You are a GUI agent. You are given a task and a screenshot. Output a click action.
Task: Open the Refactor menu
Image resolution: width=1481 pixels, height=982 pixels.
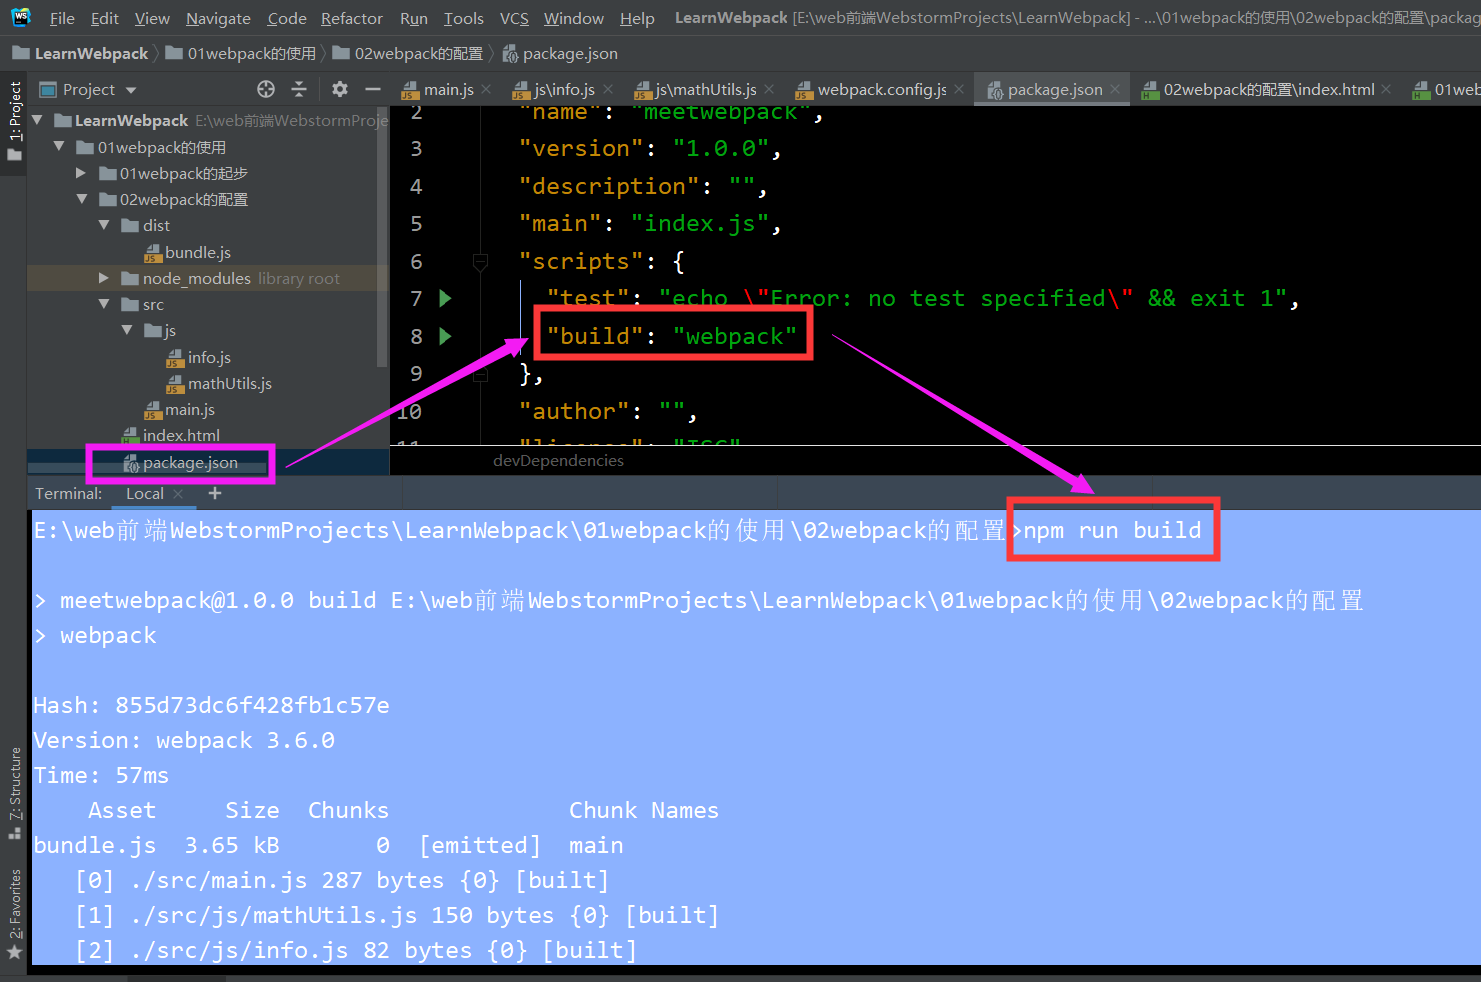pos(352,18)
